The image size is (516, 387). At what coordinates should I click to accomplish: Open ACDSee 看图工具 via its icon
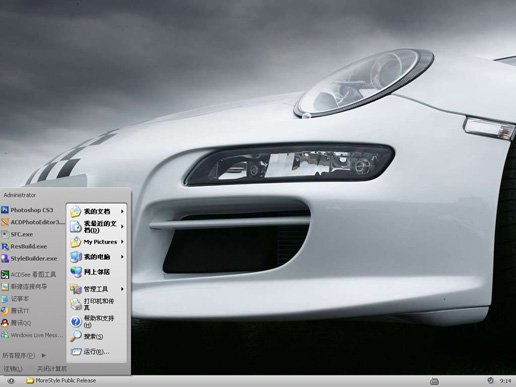(5, 274)
